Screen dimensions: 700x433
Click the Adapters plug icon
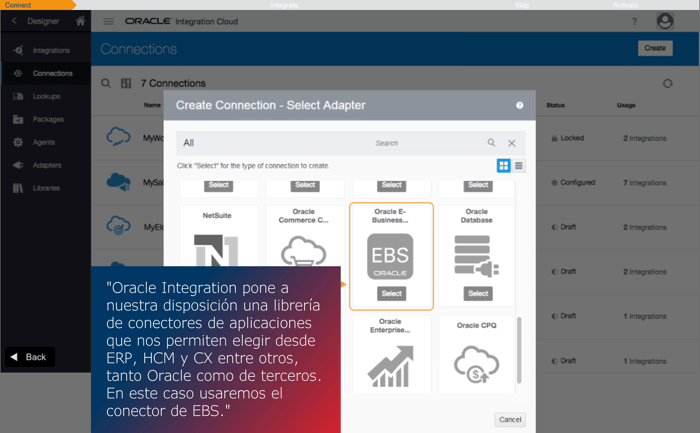[x=18, y=165]
